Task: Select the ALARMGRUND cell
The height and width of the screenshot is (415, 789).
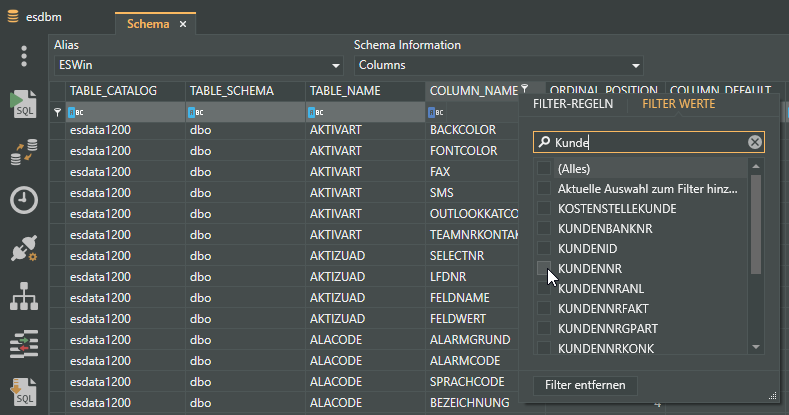Action: [472, 340]
